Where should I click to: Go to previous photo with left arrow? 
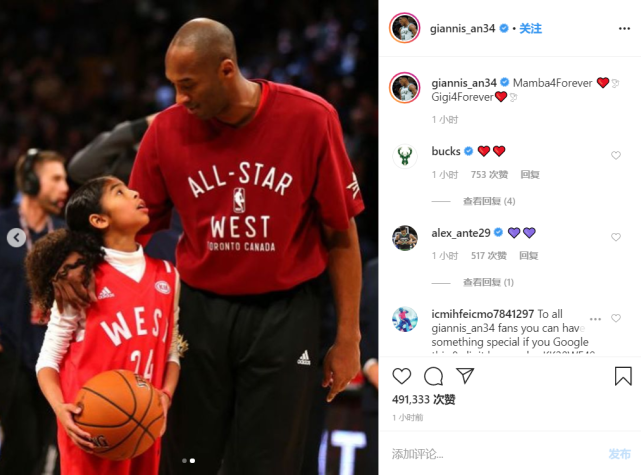[16, 238]
